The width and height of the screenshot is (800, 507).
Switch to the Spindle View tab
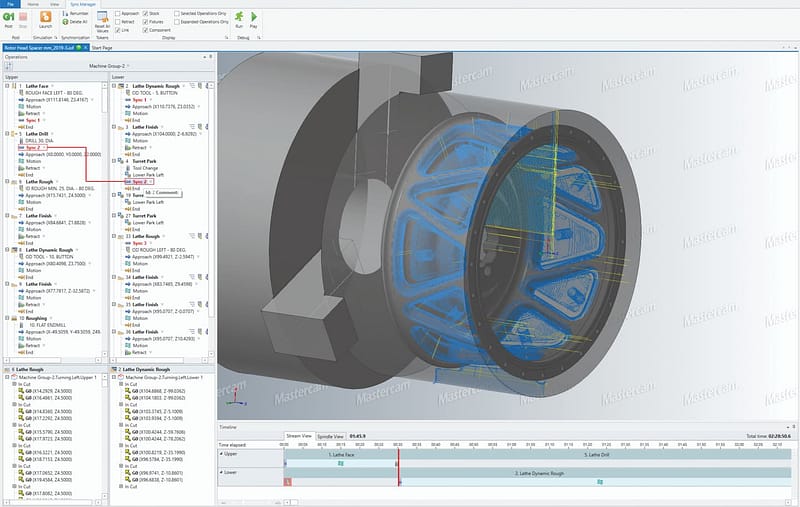[x=330, y=436]
